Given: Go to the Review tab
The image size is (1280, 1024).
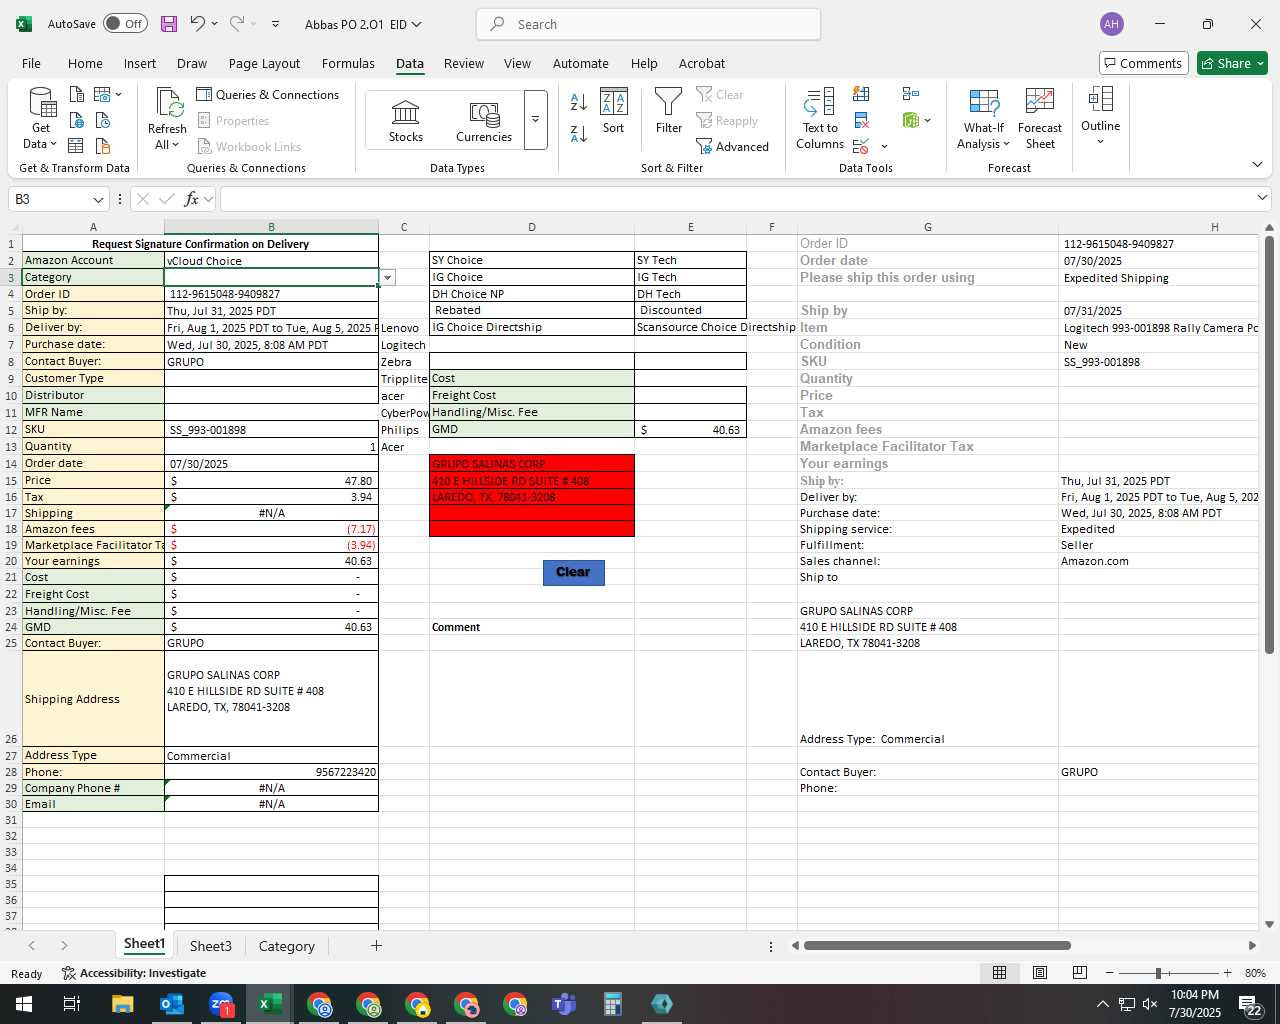Looking at the screenshot, I should (x=464, y=63).
